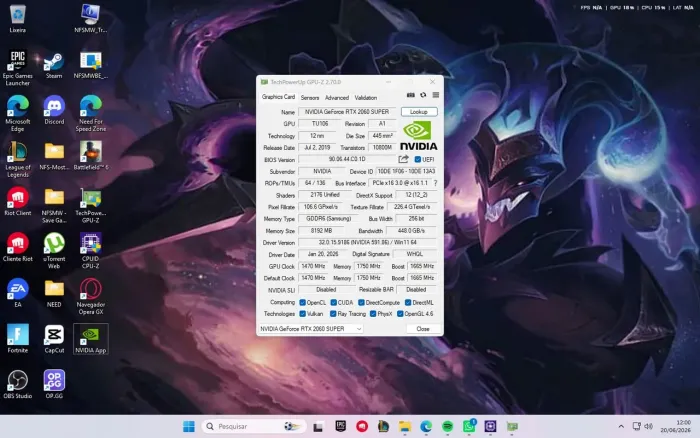Click the taskbar volume icon

pos(649,426)
